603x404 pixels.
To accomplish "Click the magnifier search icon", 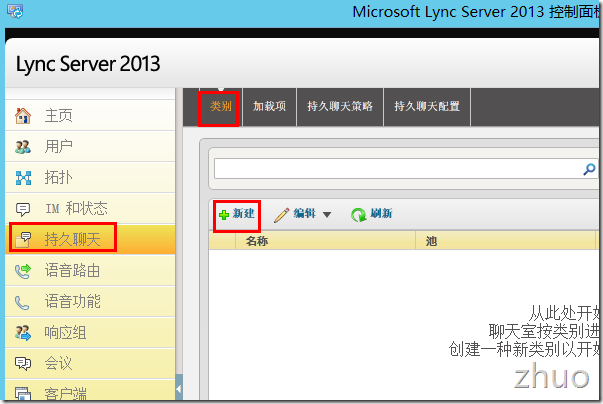I will coord(589,169).
